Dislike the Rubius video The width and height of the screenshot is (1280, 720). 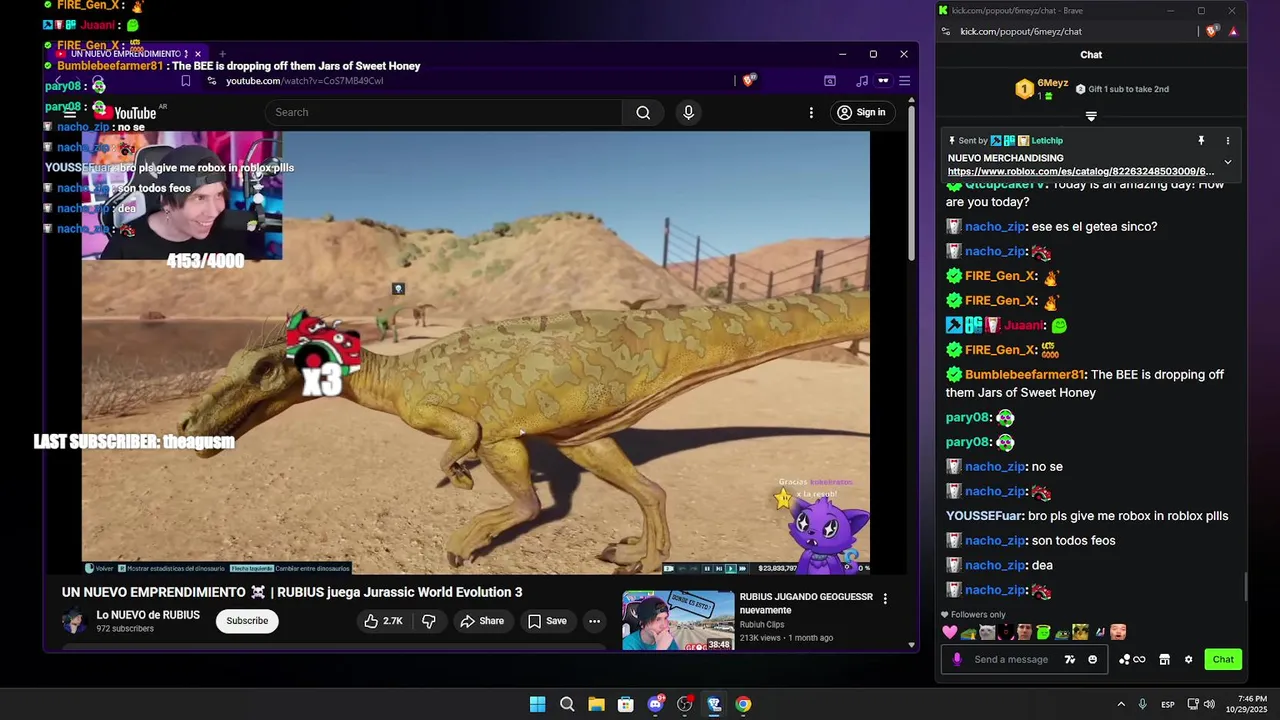[x=428, y=621]
